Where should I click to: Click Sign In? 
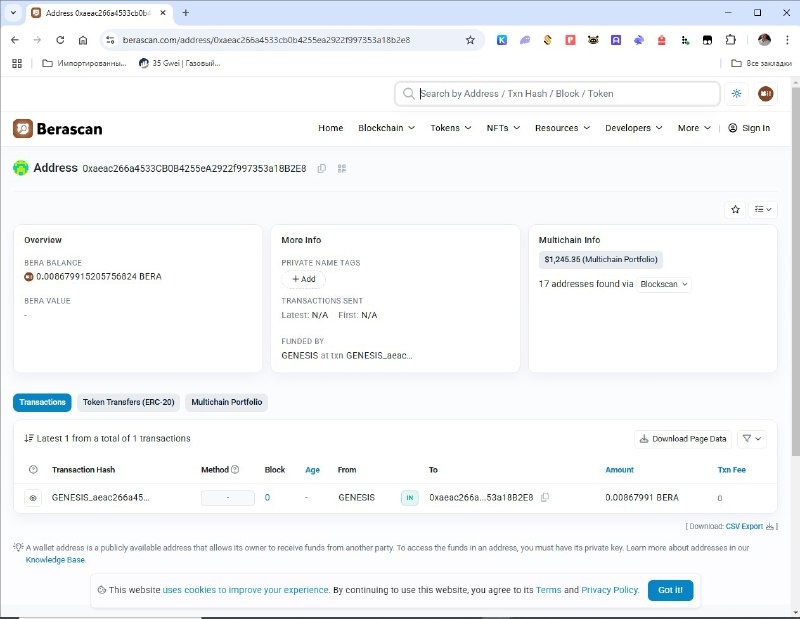[x=749, y=128]
